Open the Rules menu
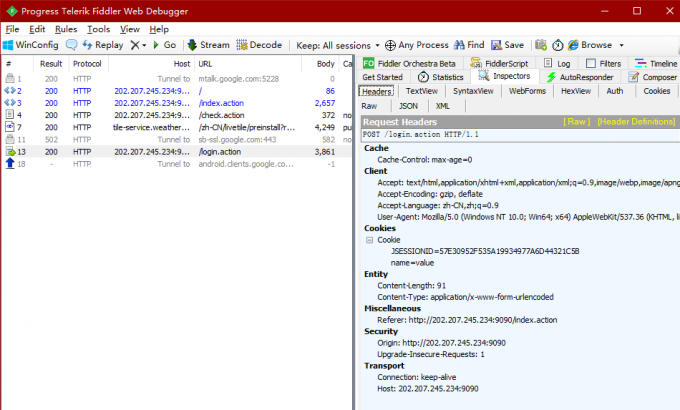 [x=66, y=29]
